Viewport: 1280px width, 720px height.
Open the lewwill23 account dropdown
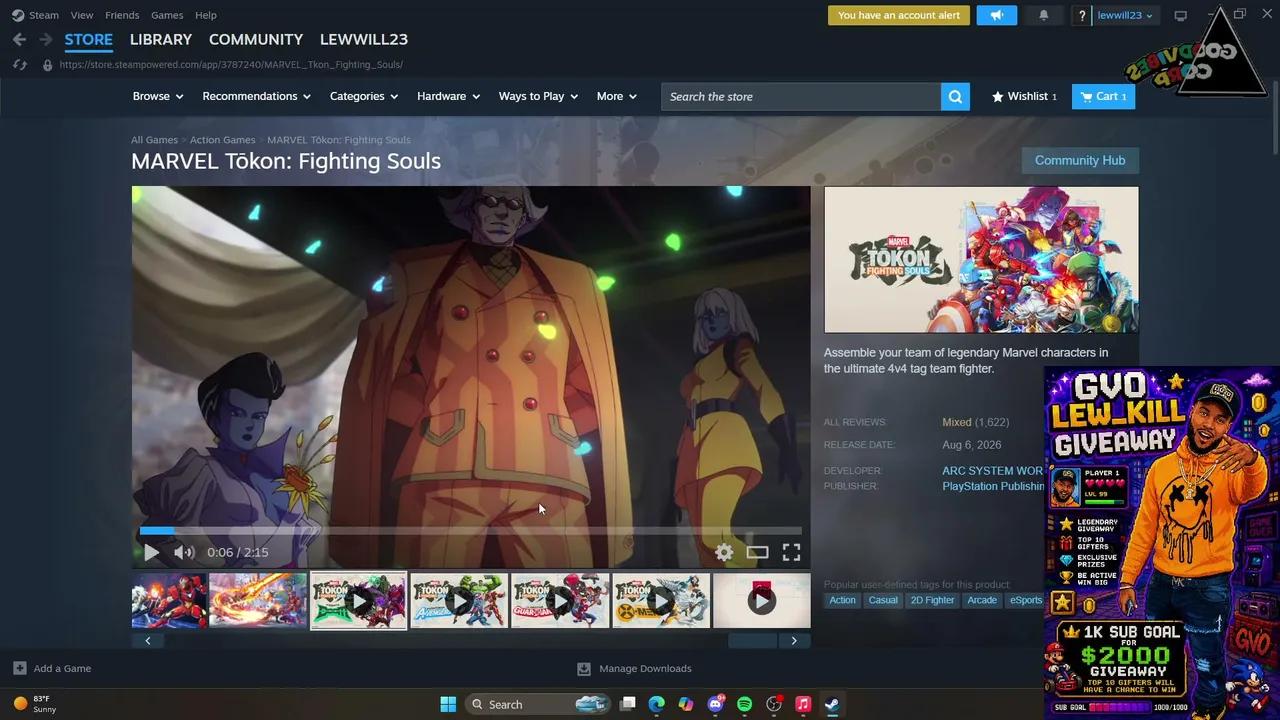click(x=1125, y=15)
